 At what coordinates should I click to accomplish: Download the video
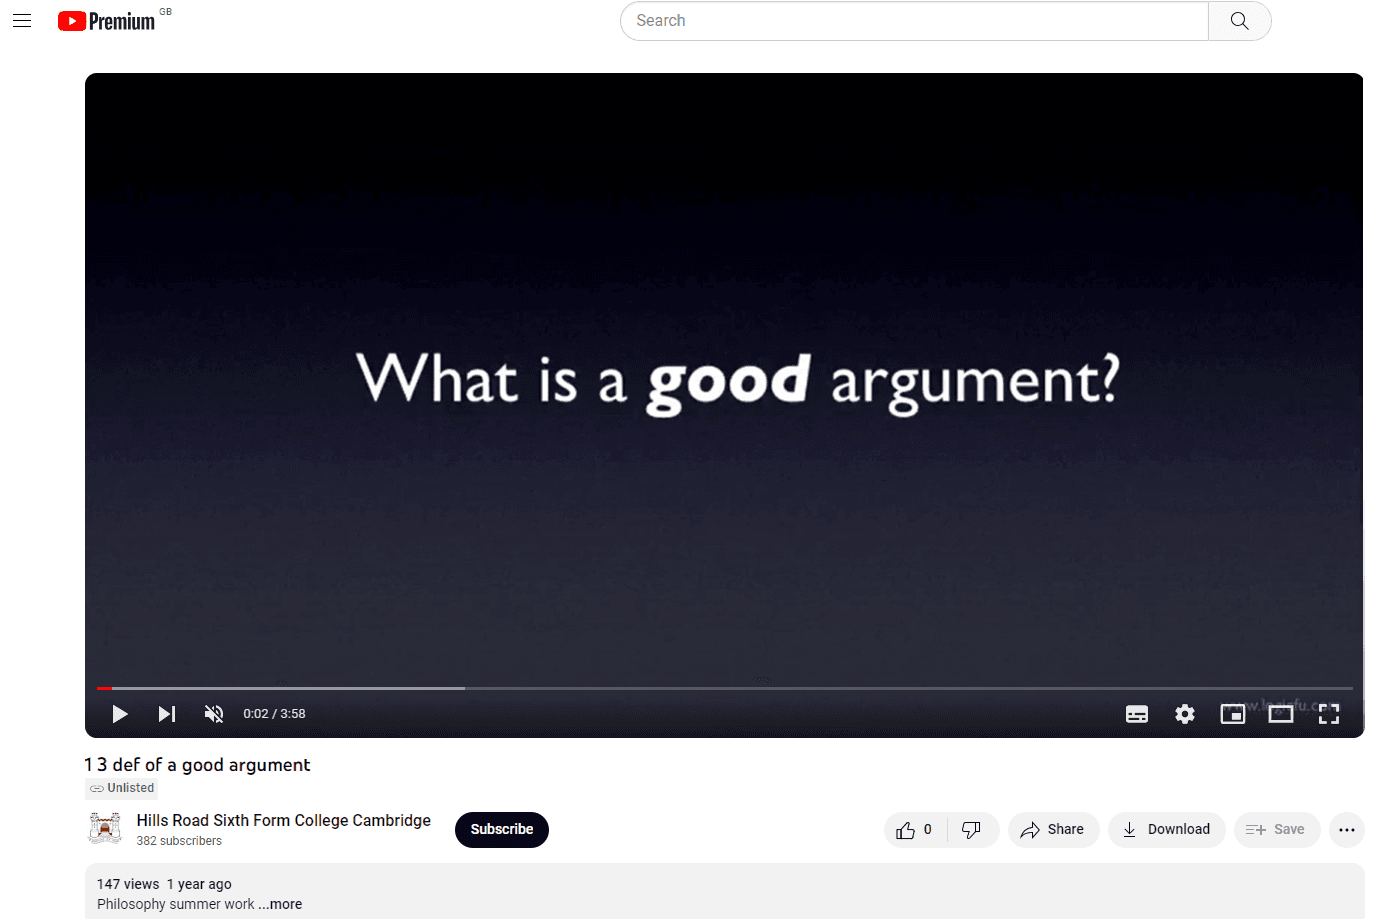click(x=1166, y=830)
